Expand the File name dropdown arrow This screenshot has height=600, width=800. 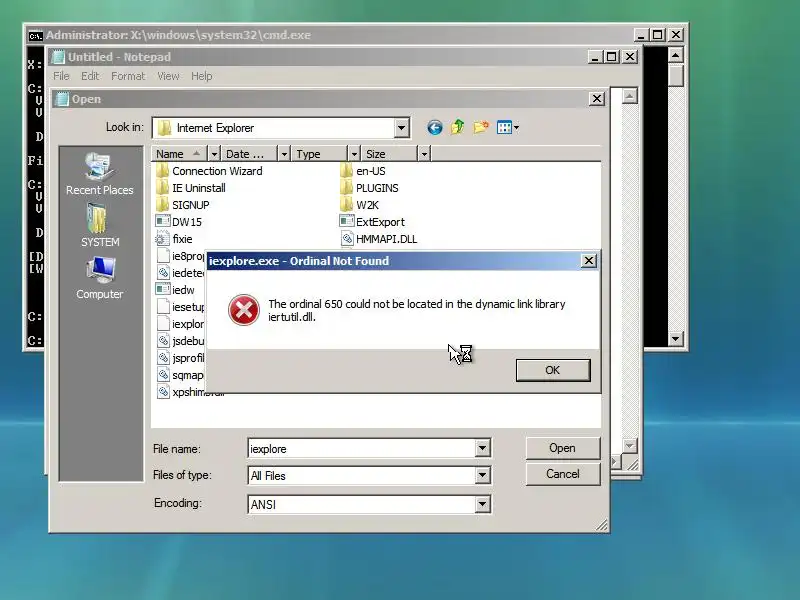pos(483,448)
